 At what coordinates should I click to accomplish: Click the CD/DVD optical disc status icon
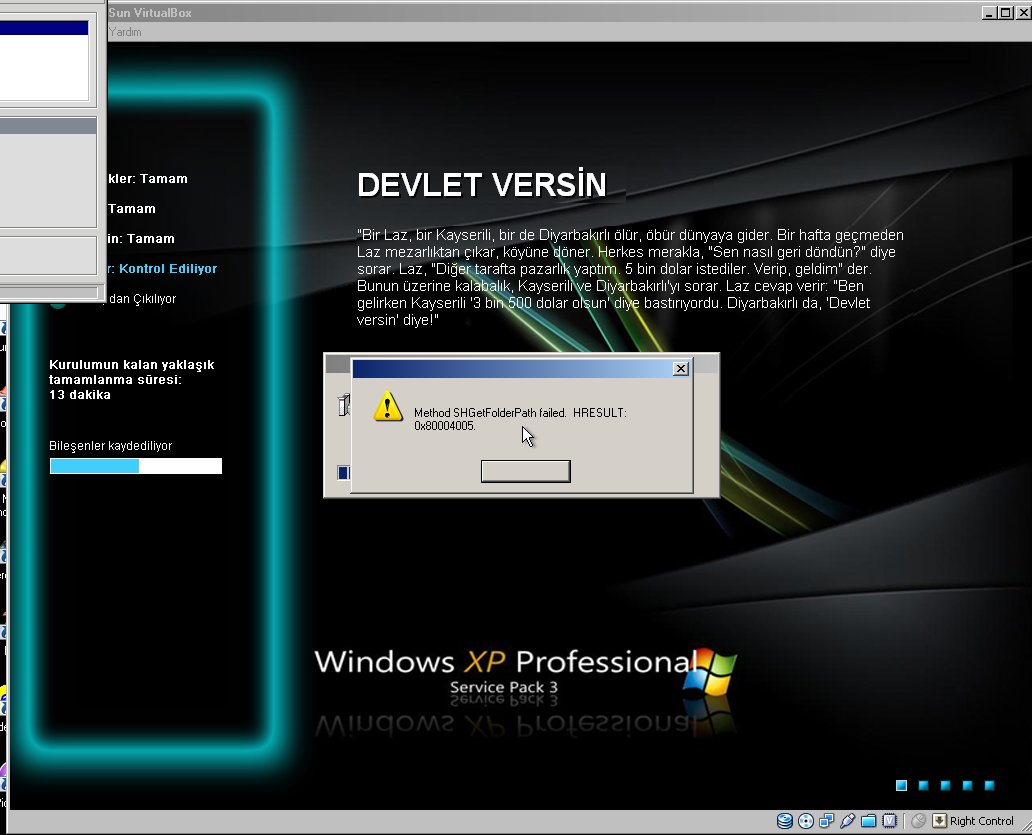(x=806, y=821)
